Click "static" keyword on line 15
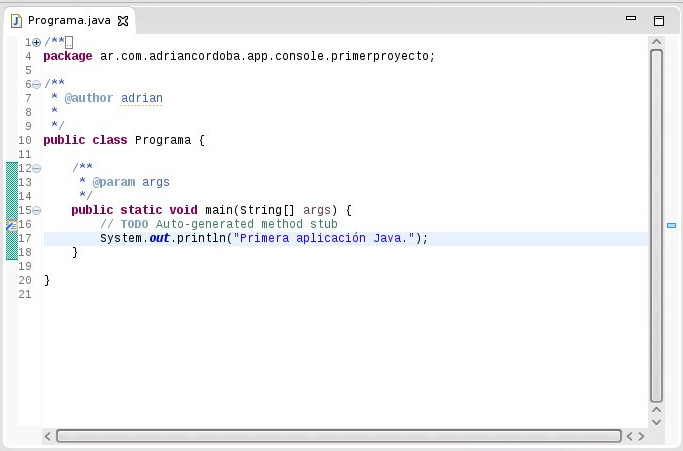Screen dimensions: 683x451 [141, 210]
